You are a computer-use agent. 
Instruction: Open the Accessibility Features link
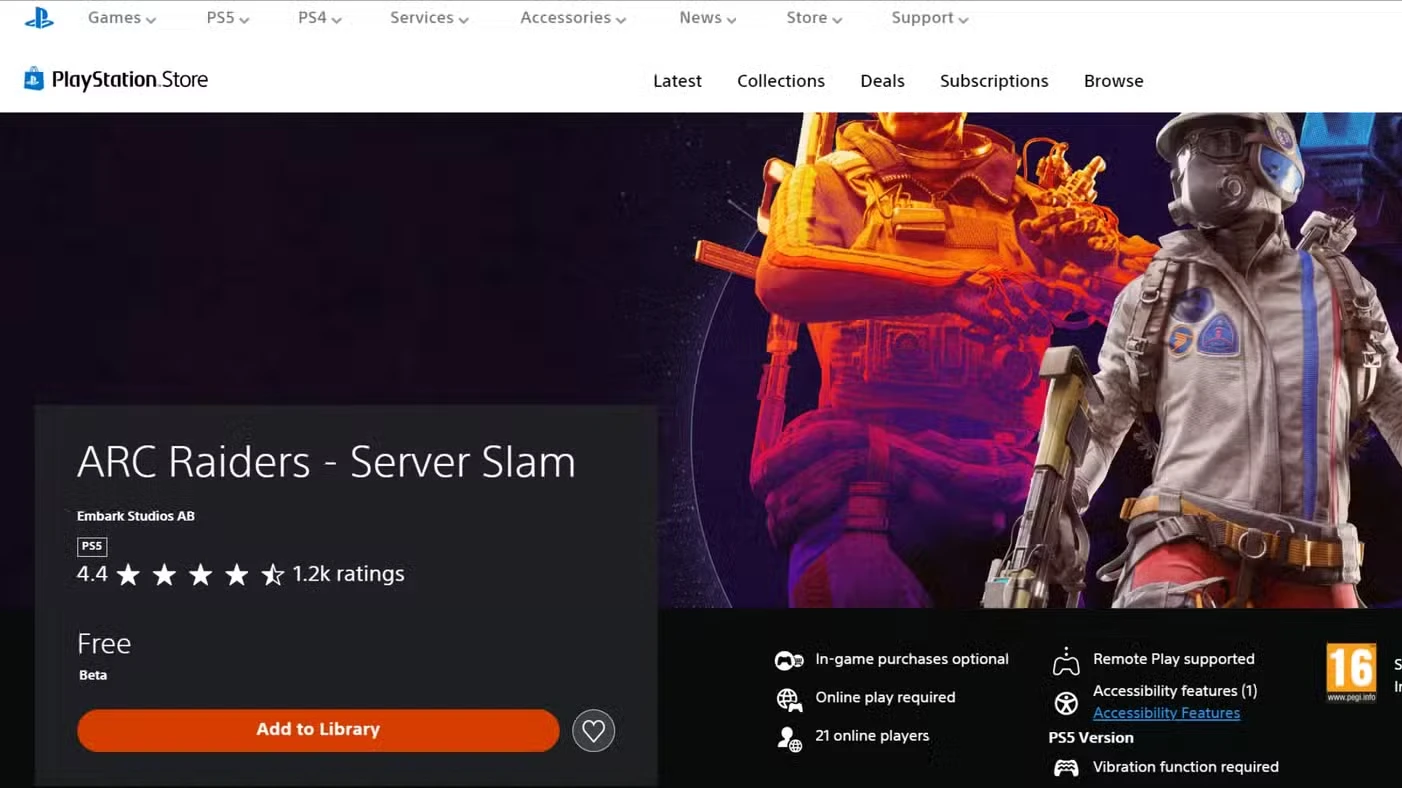tap(1166, 713)
